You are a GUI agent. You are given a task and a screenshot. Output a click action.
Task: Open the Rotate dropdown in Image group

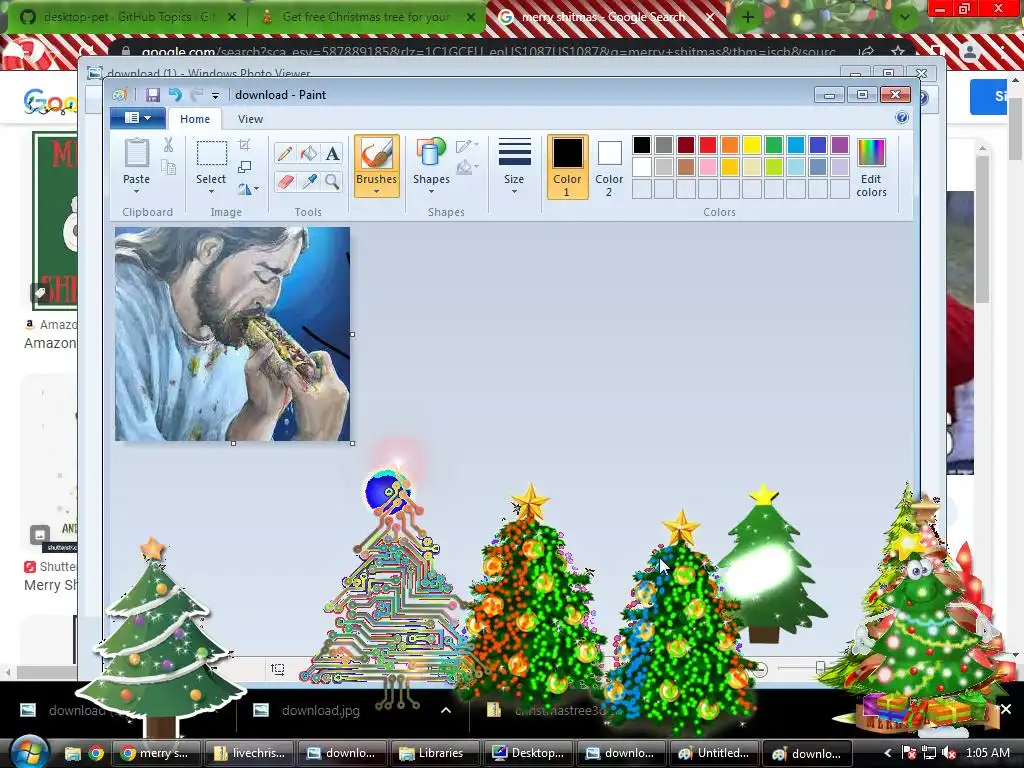(248, 189)
